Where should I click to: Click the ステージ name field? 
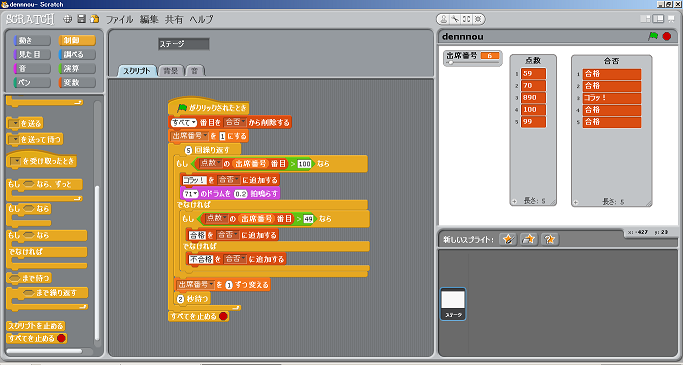pyautogui.click(x=184, y=44)
